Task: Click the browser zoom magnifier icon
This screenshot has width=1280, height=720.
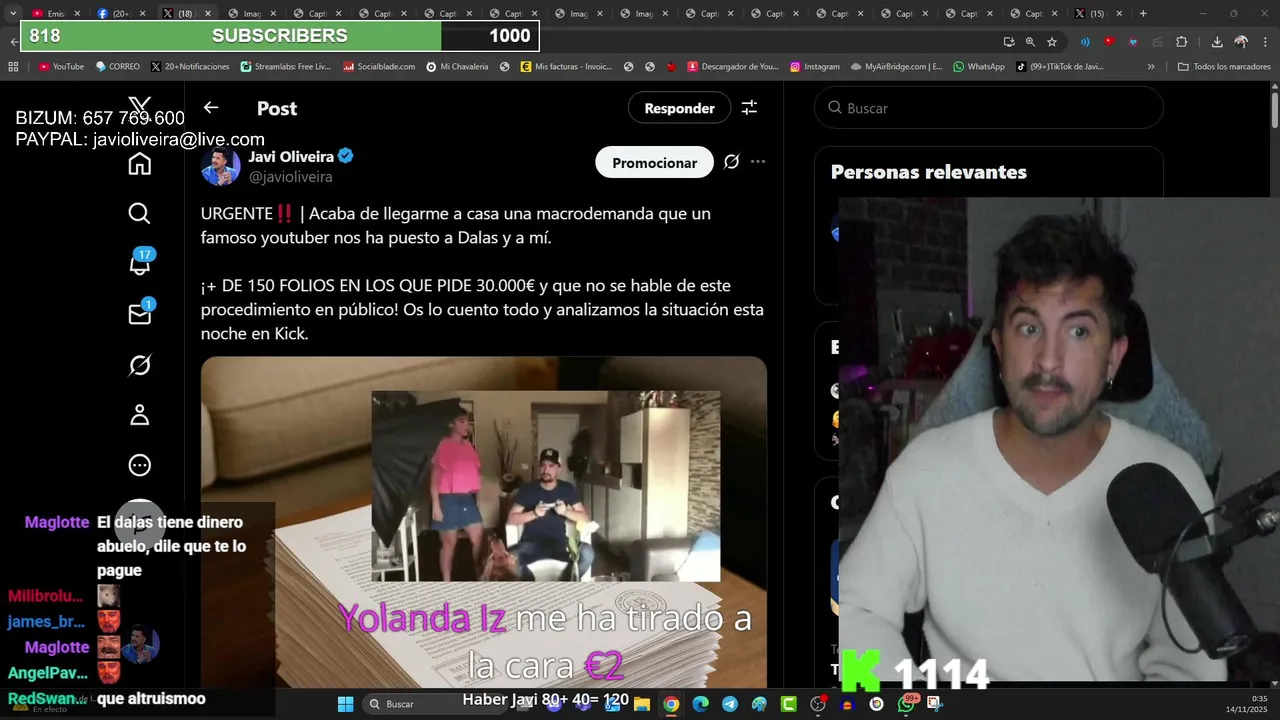Action: pos(1030,42)
